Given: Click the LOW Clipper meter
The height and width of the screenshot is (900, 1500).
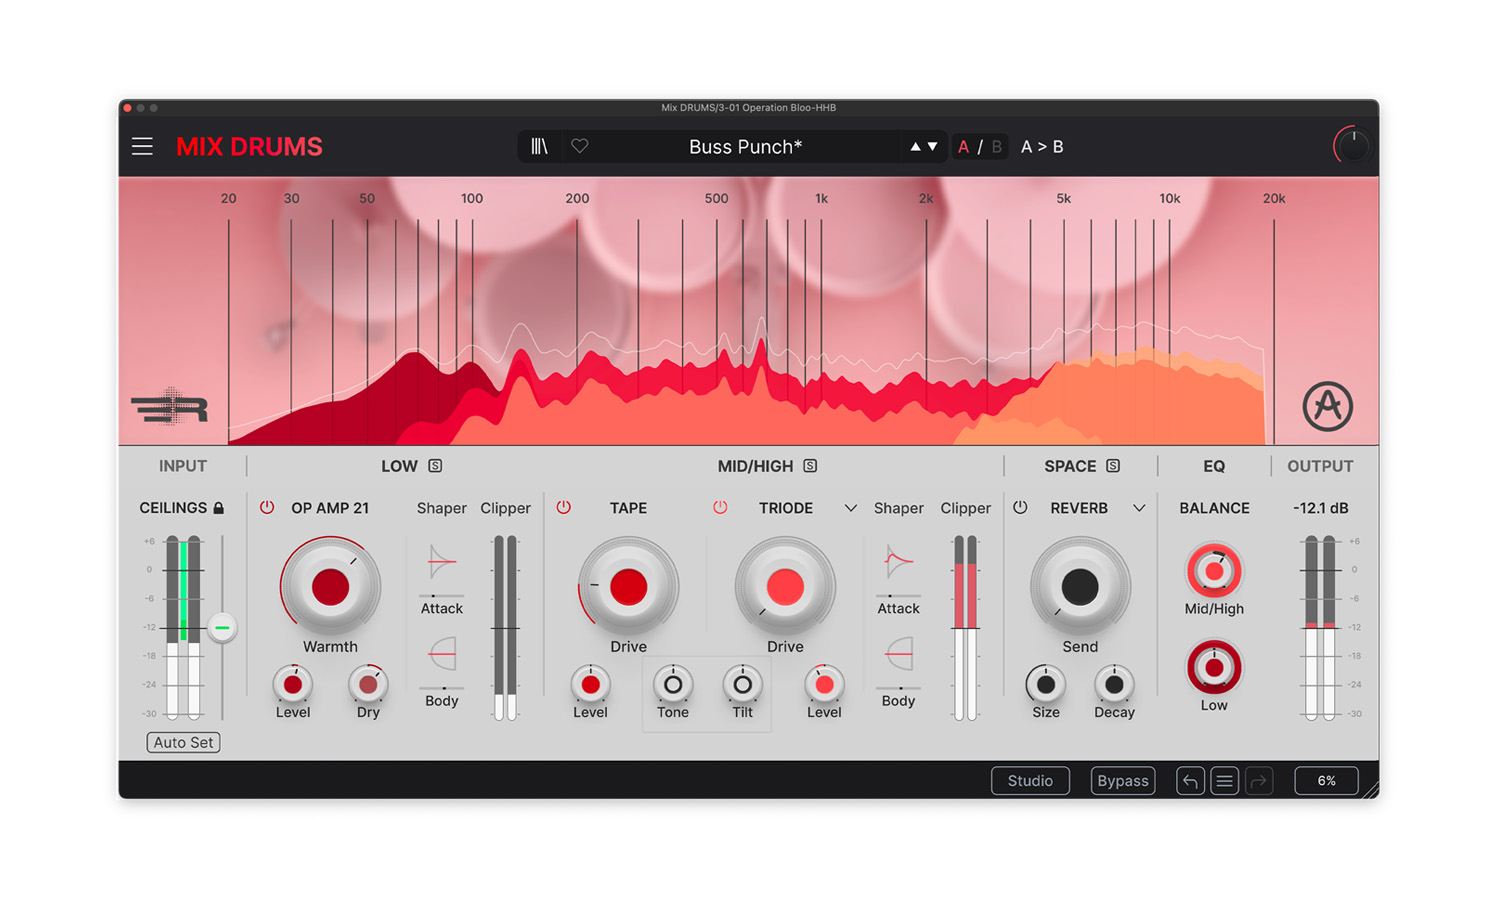Looking at the screenshot, I should (x=505, y=628).
